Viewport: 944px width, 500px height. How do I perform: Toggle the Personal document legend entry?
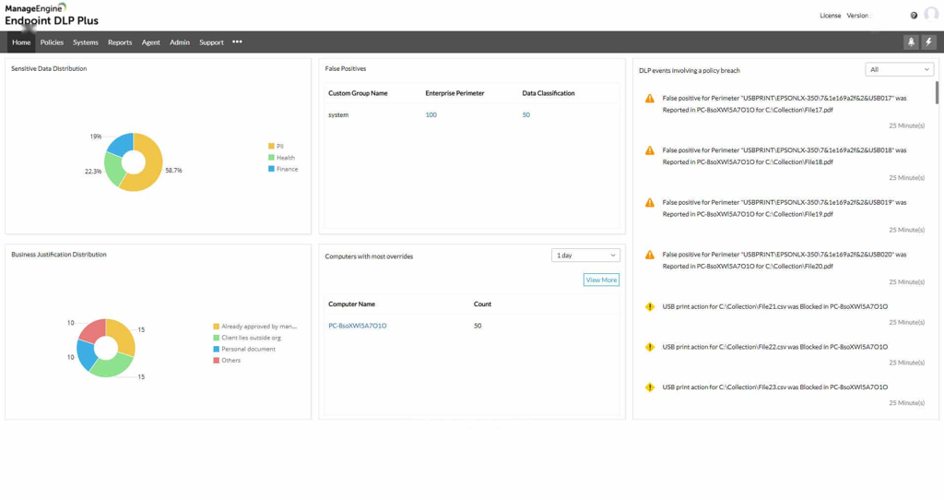pos(246,349)
